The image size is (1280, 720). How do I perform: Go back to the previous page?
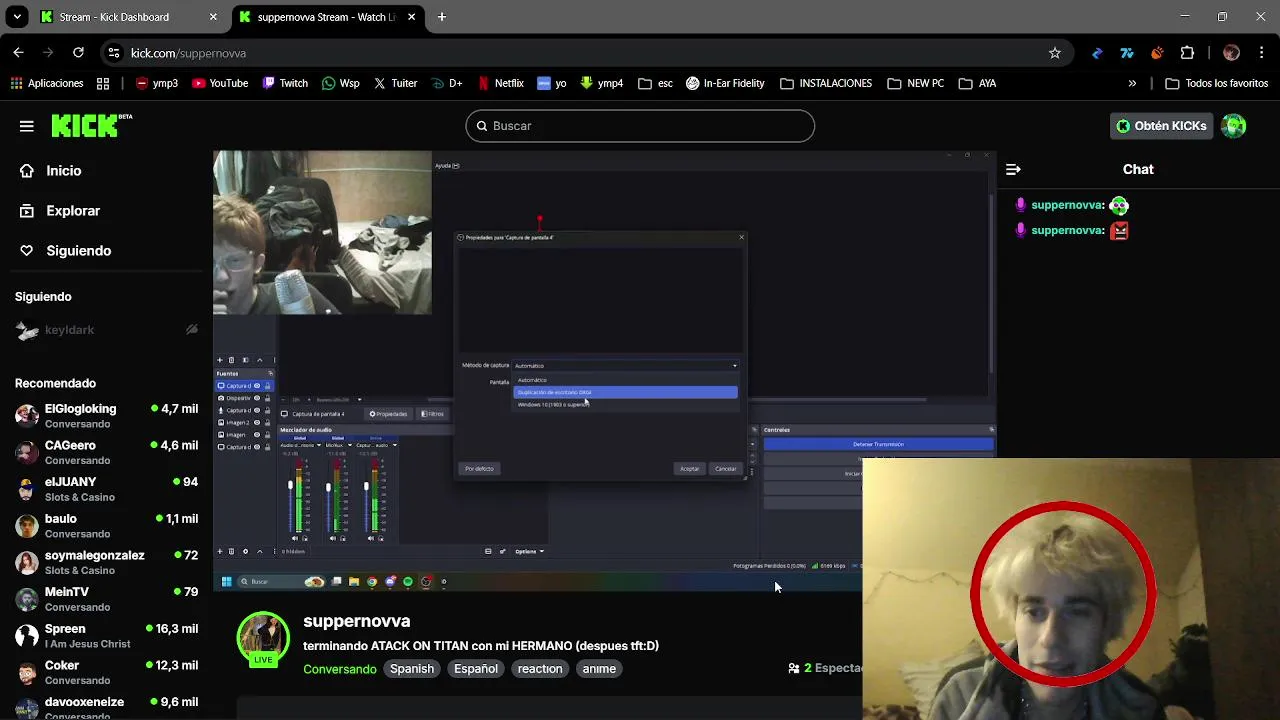pyautogui.click(x=18, y=53)
